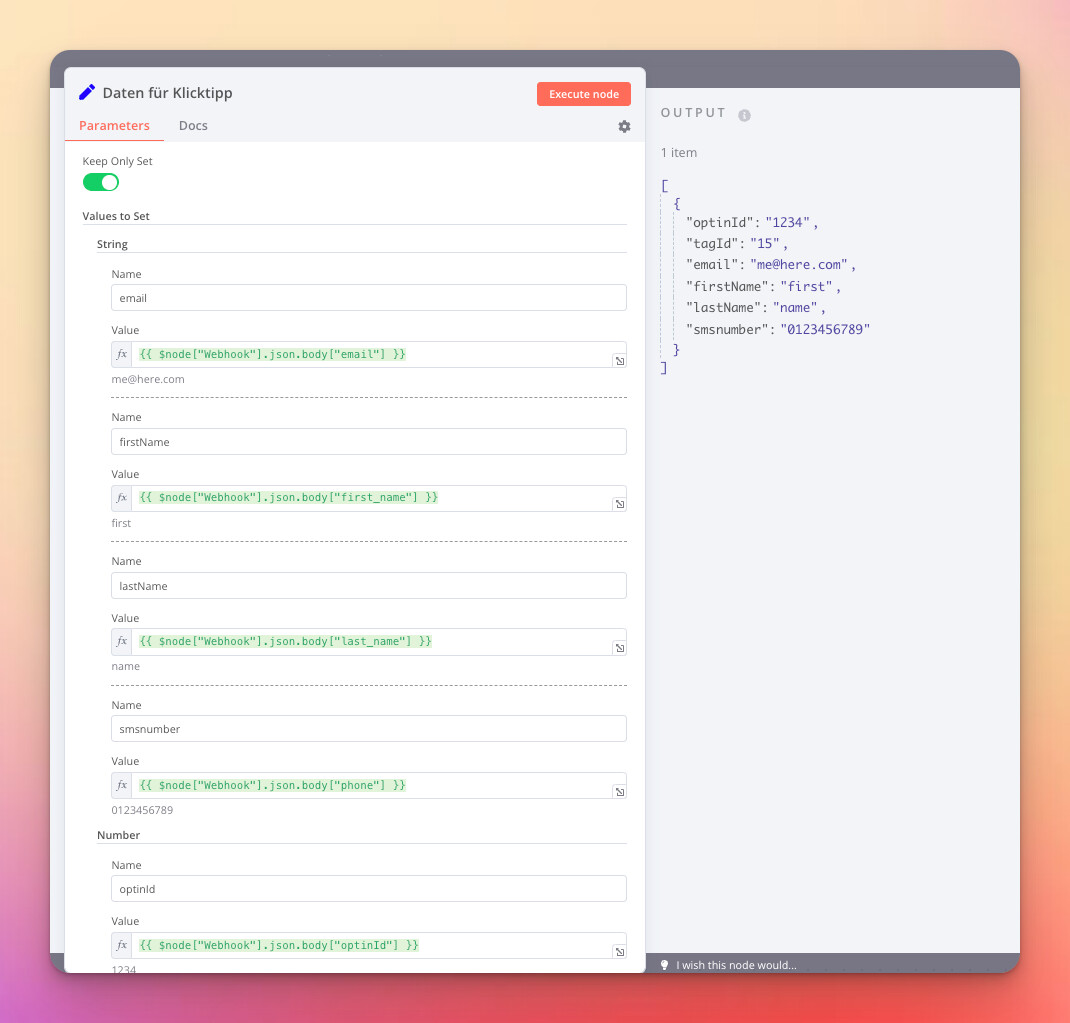
Task: Click the firstName line in JSON output
Action: (x=763, y=287)
